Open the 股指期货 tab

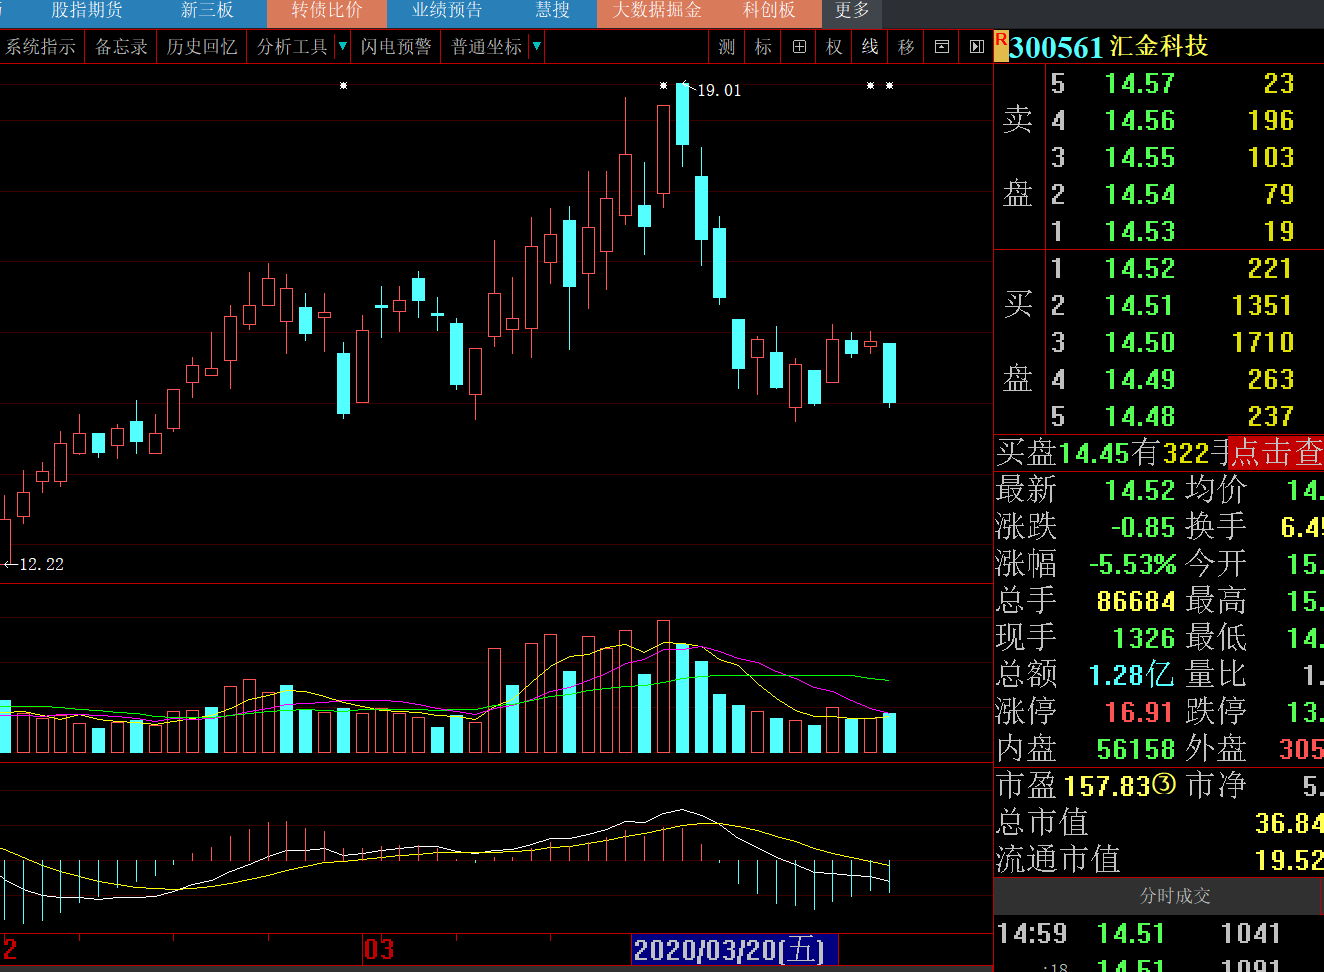tap(87, 10)
